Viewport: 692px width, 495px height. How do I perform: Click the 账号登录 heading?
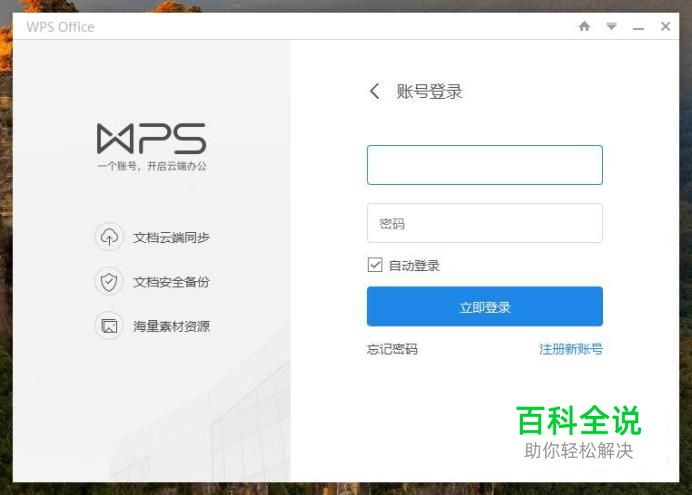[429, 92]
